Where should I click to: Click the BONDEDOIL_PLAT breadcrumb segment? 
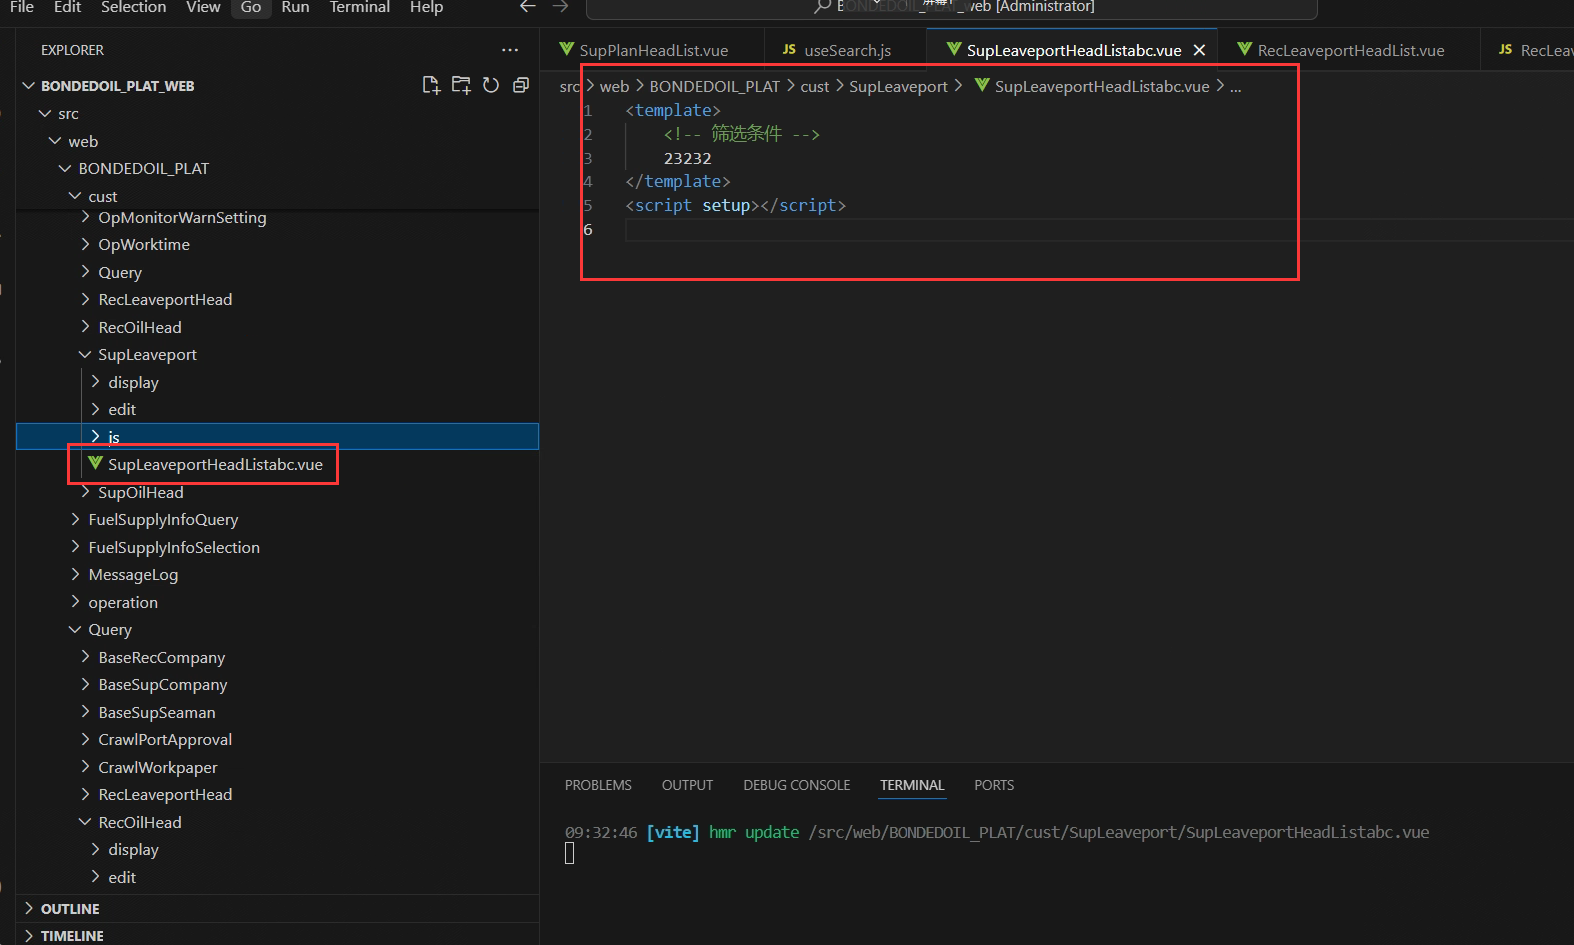click(714, 87)
